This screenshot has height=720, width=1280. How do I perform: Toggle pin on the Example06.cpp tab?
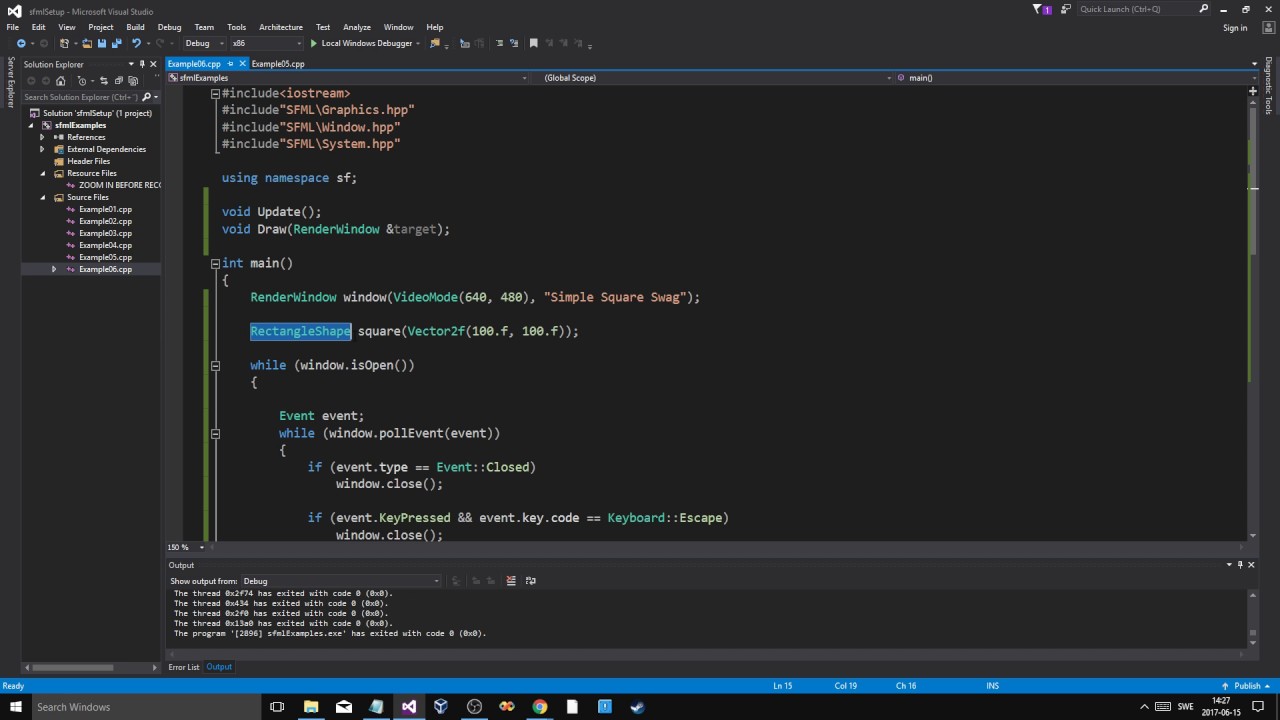(x=230, y=64)
